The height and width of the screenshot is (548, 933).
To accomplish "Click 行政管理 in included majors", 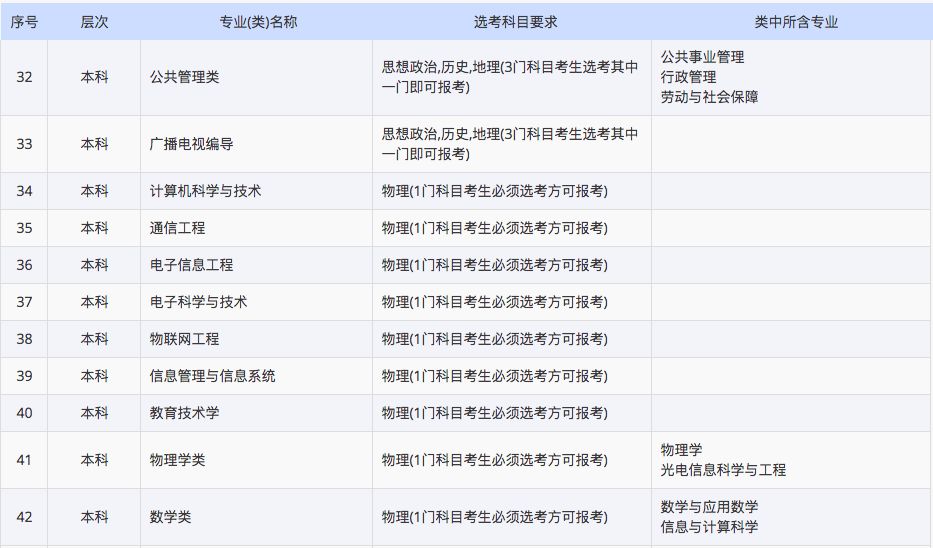I will (x=688, y=77).
